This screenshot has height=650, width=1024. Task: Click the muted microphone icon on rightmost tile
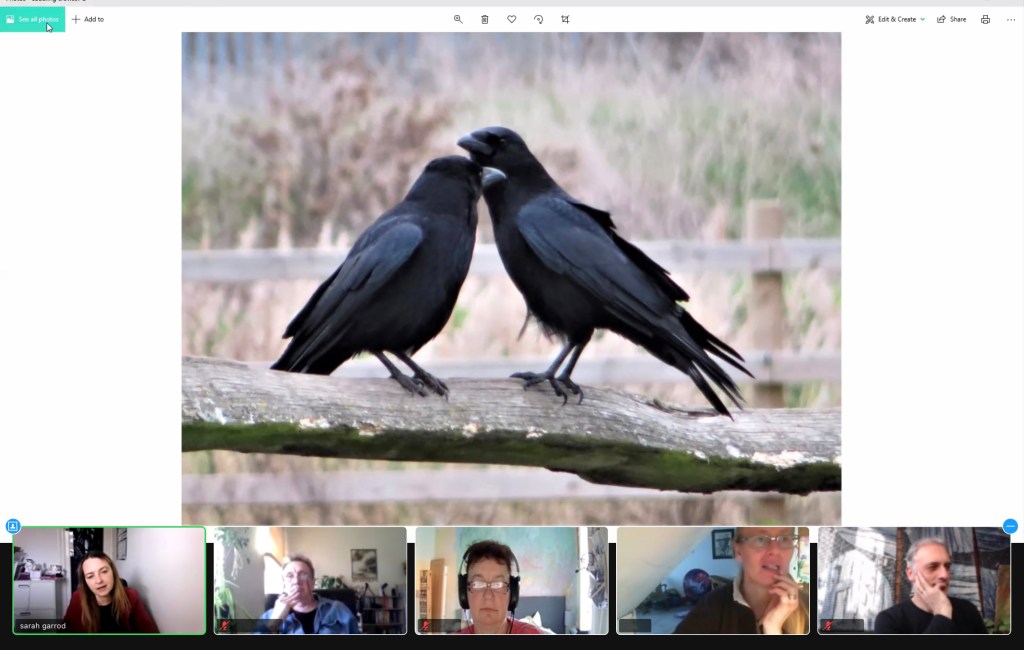[828, 626]
